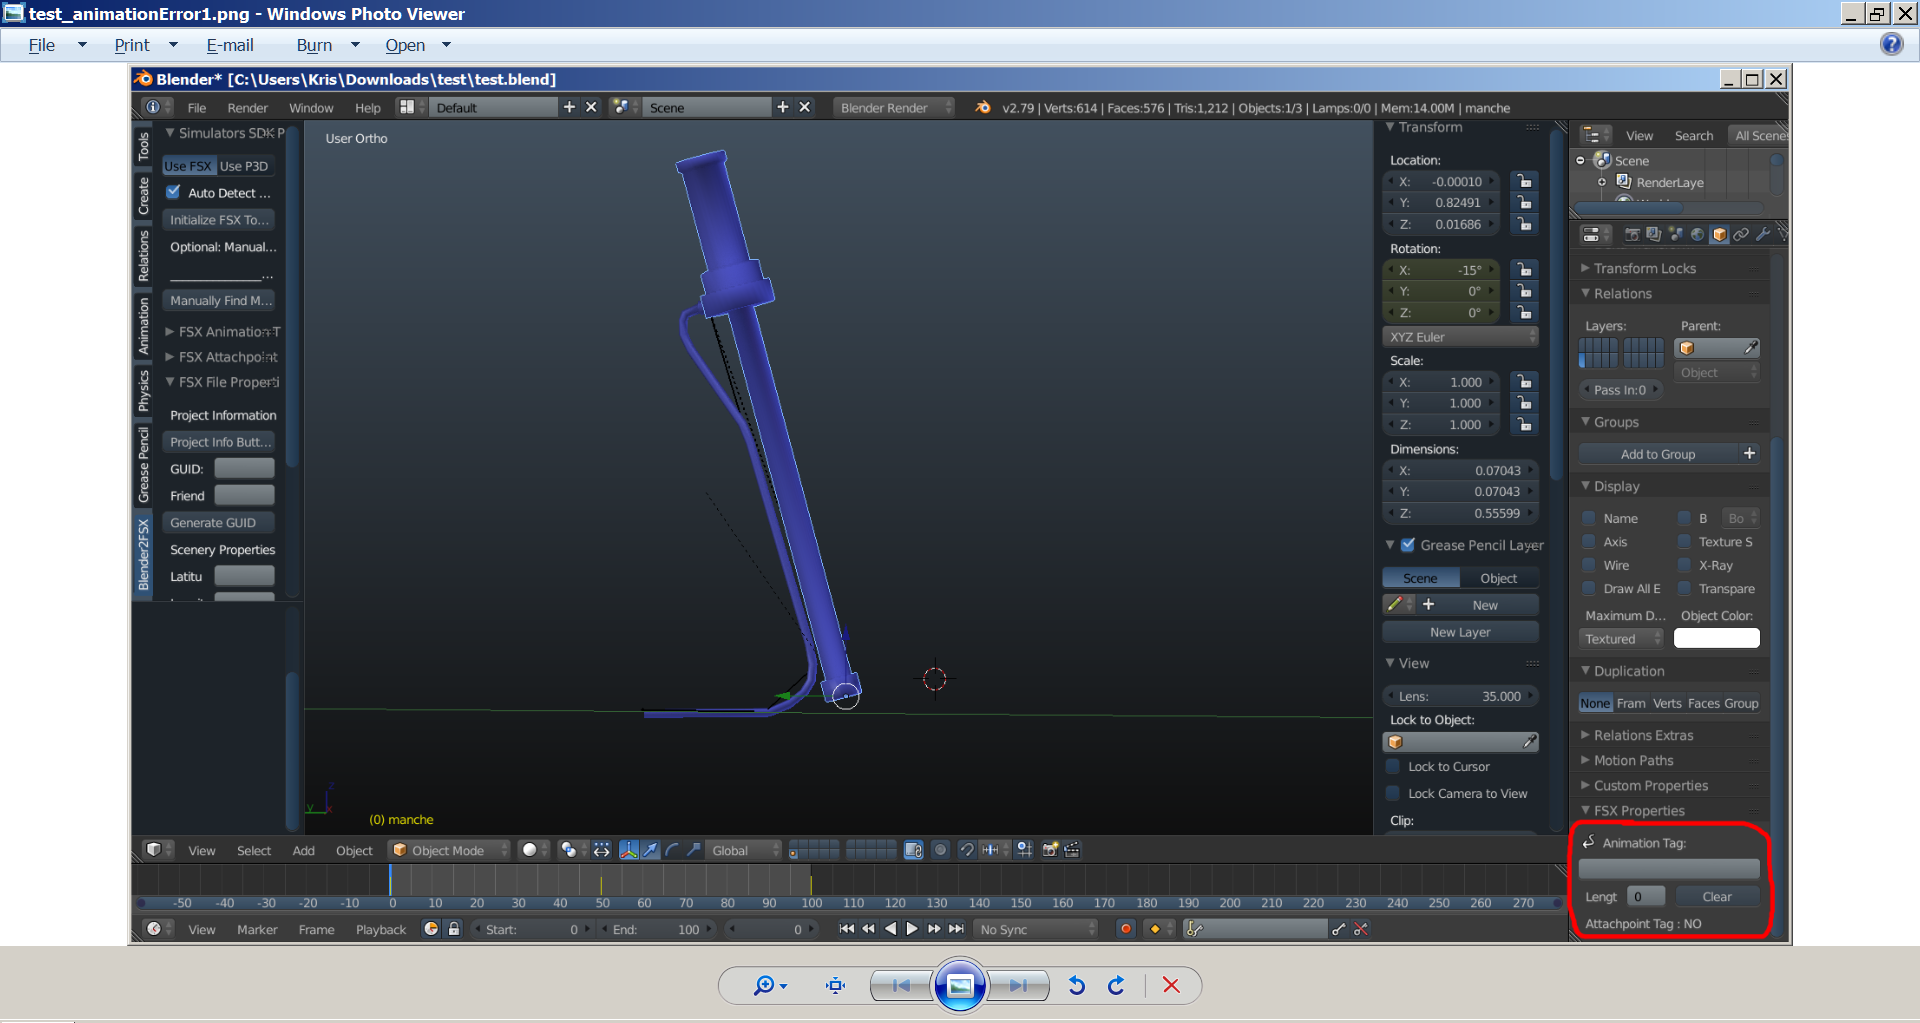1920x1023 pixels.
Task: Click the New Layer button
Action: (1460, 632)
